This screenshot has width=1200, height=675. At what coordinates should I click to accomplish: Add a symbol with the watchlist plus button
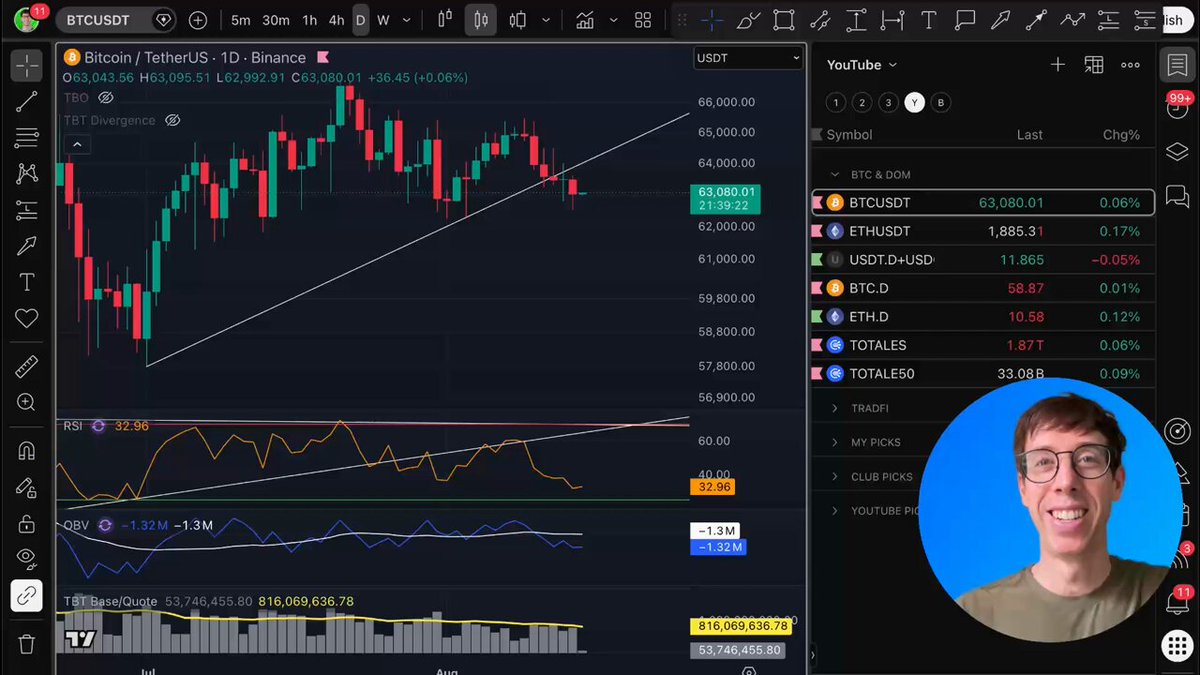[x=1058, y=65]
